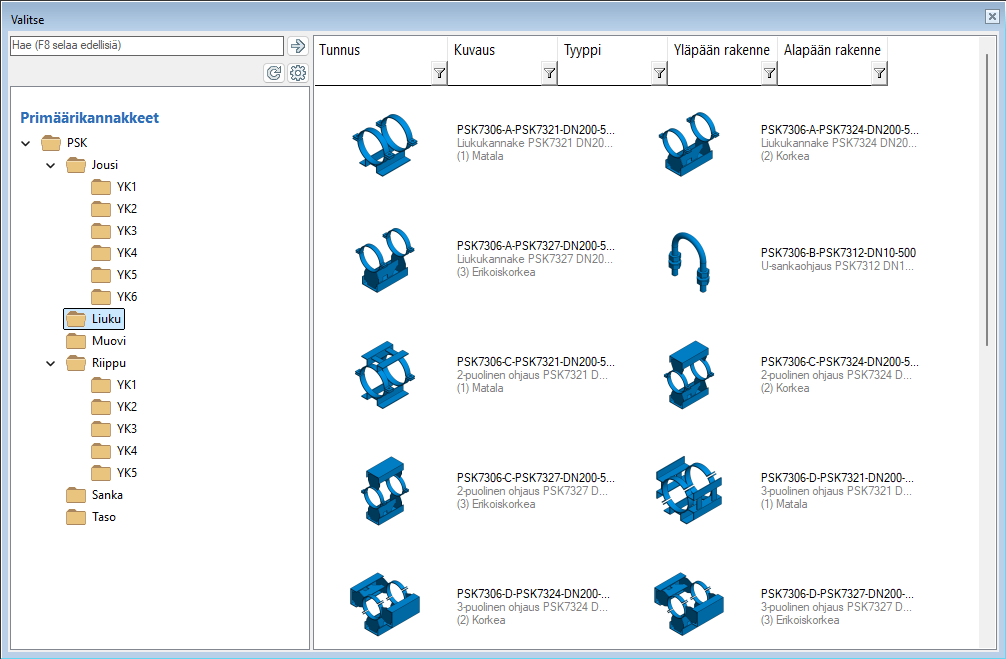This screenshot has width=1006, height=659.
Task: Select YK3 under Jousi
Action: (x=126, y=231)
